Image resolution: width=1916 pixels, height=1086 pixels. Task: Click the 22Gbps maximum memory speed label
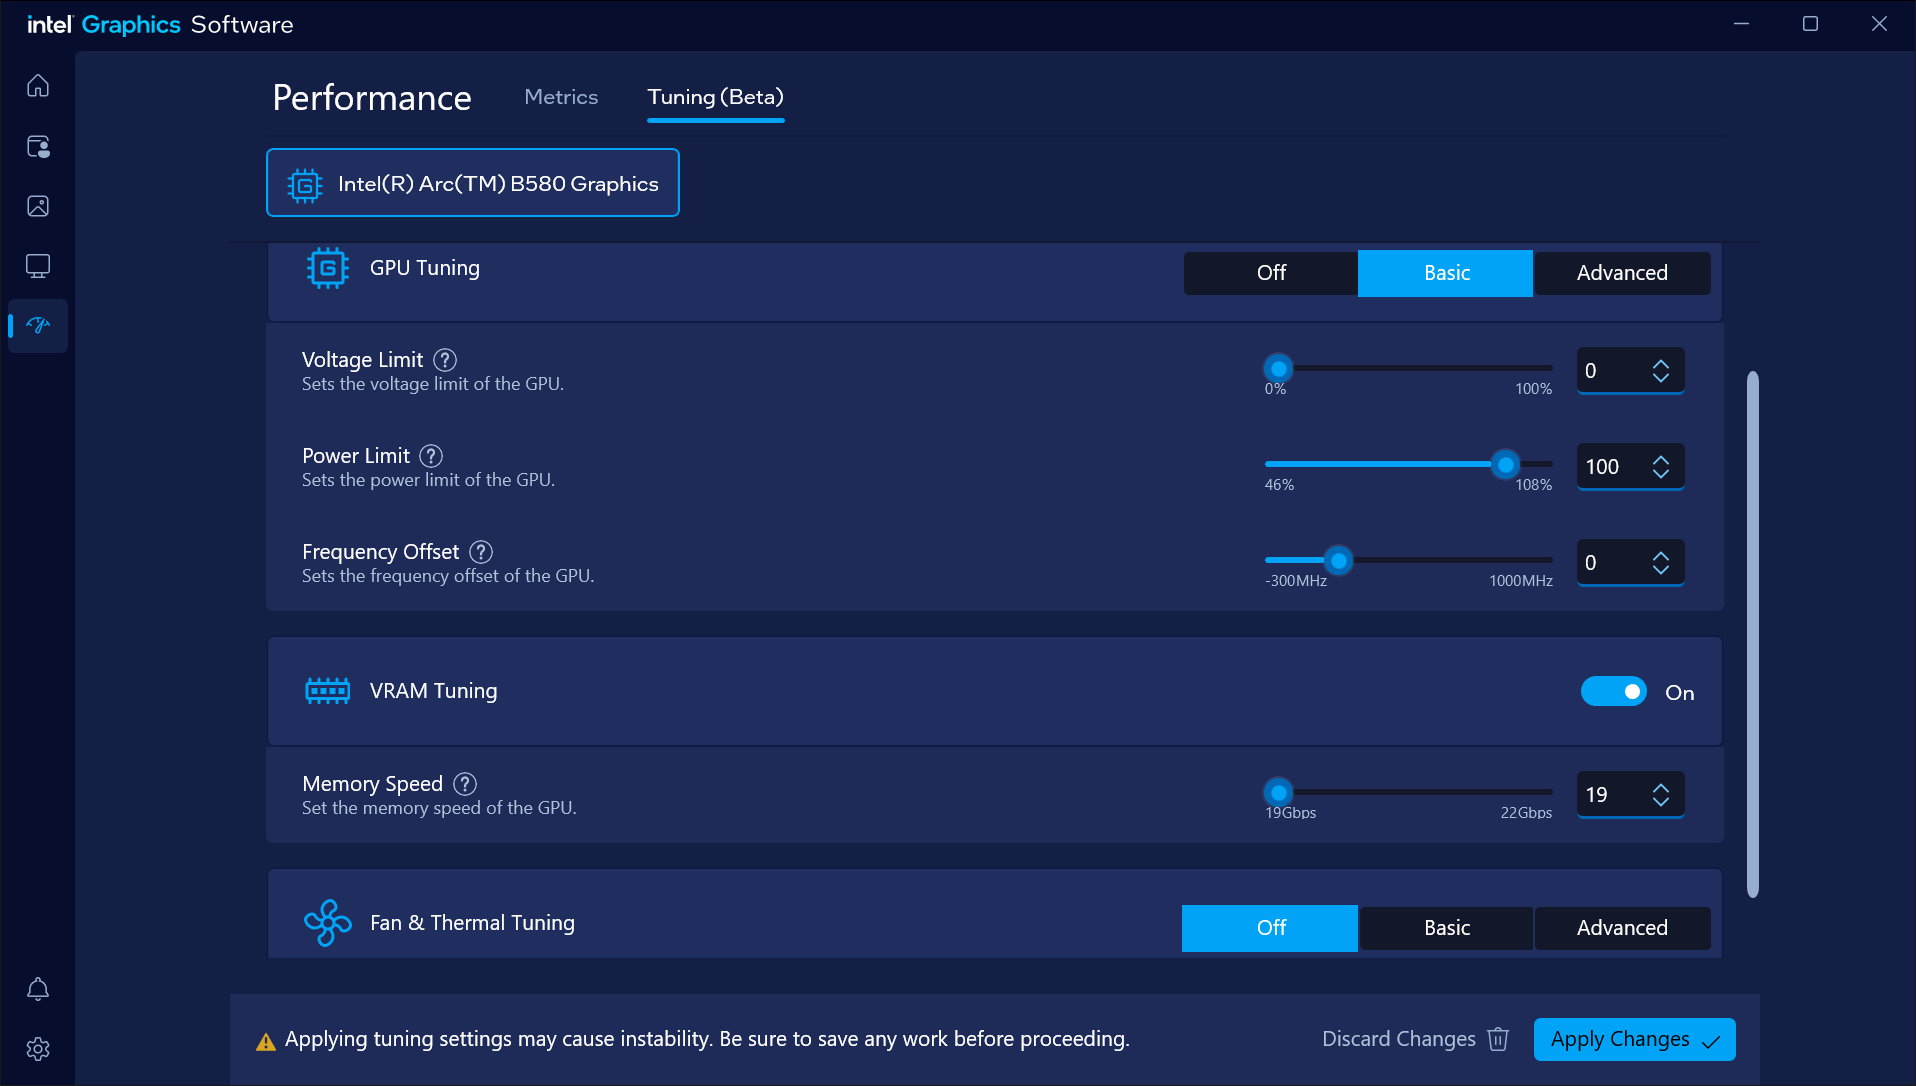pos(1526,813)
